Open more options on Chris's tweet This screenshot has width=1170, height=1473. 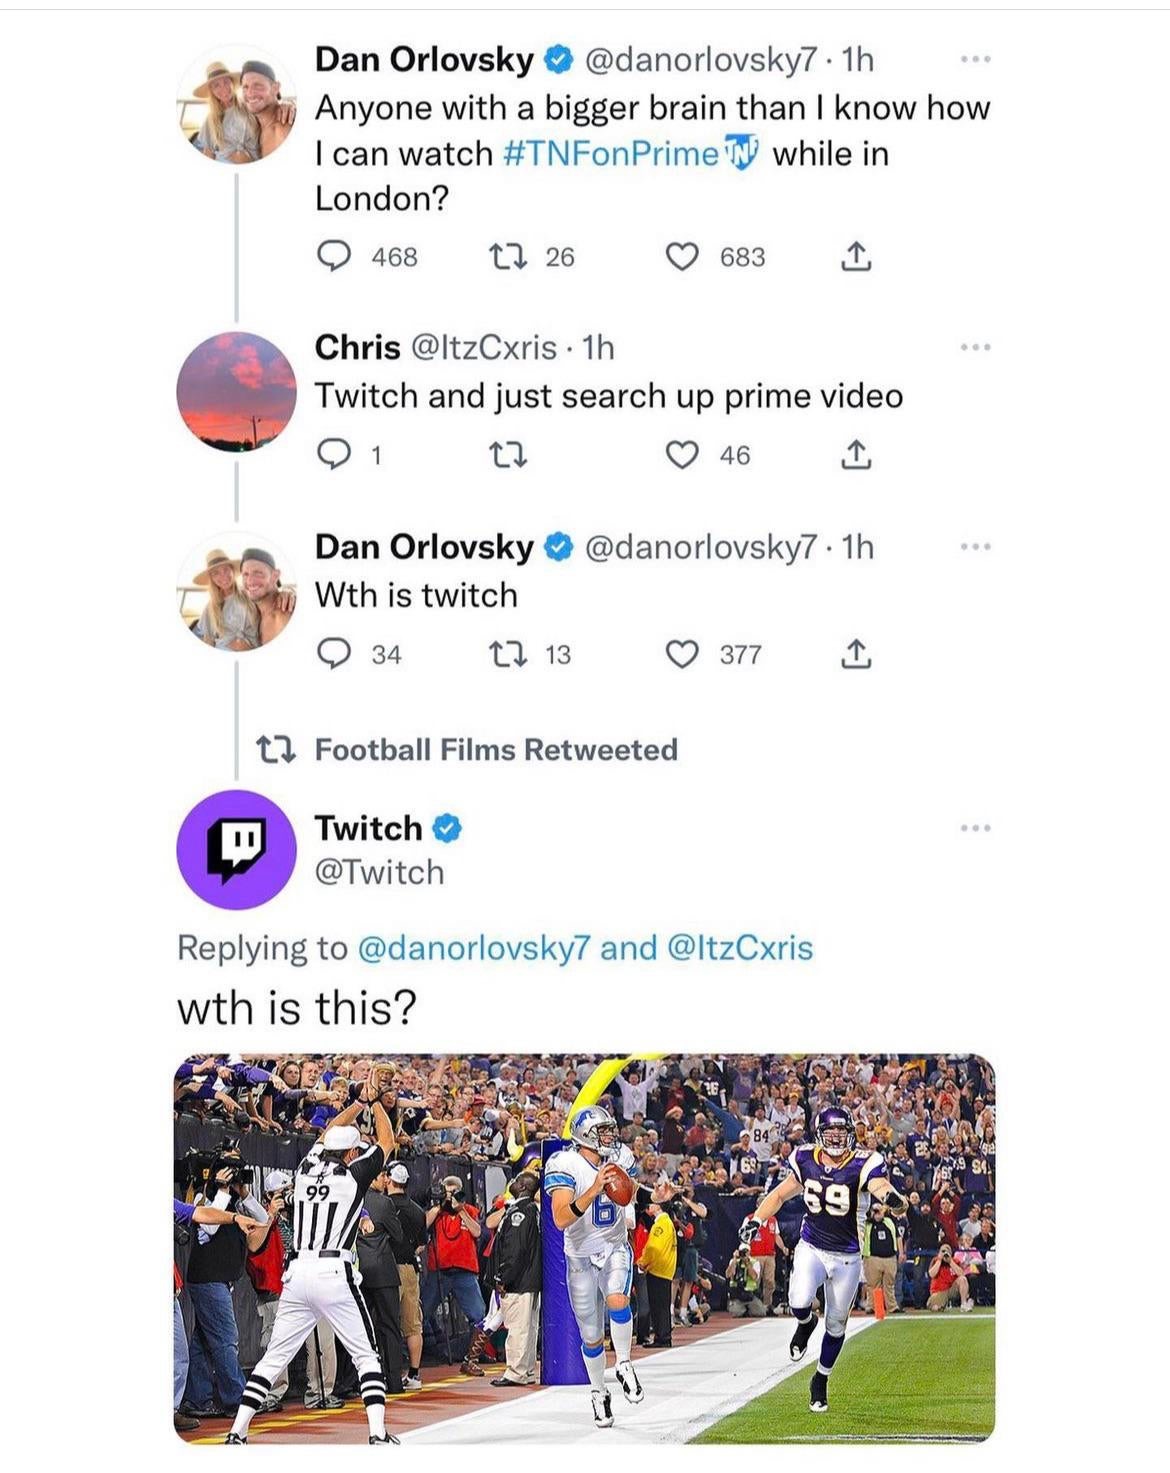pos(975,347)
